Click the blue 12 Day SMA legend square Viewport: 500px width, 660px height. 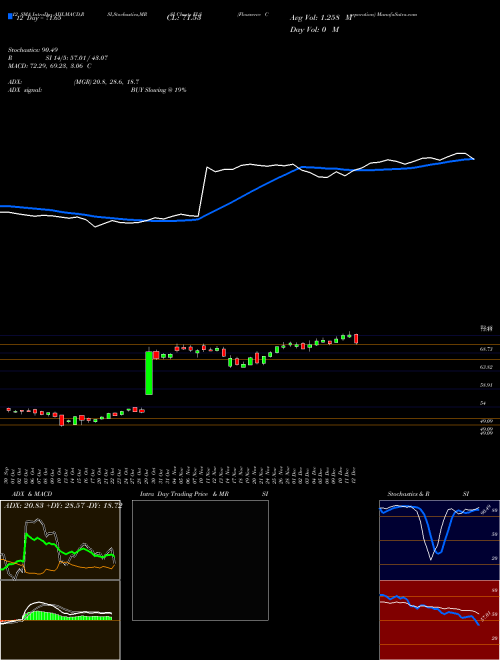(x=10, y=17)
